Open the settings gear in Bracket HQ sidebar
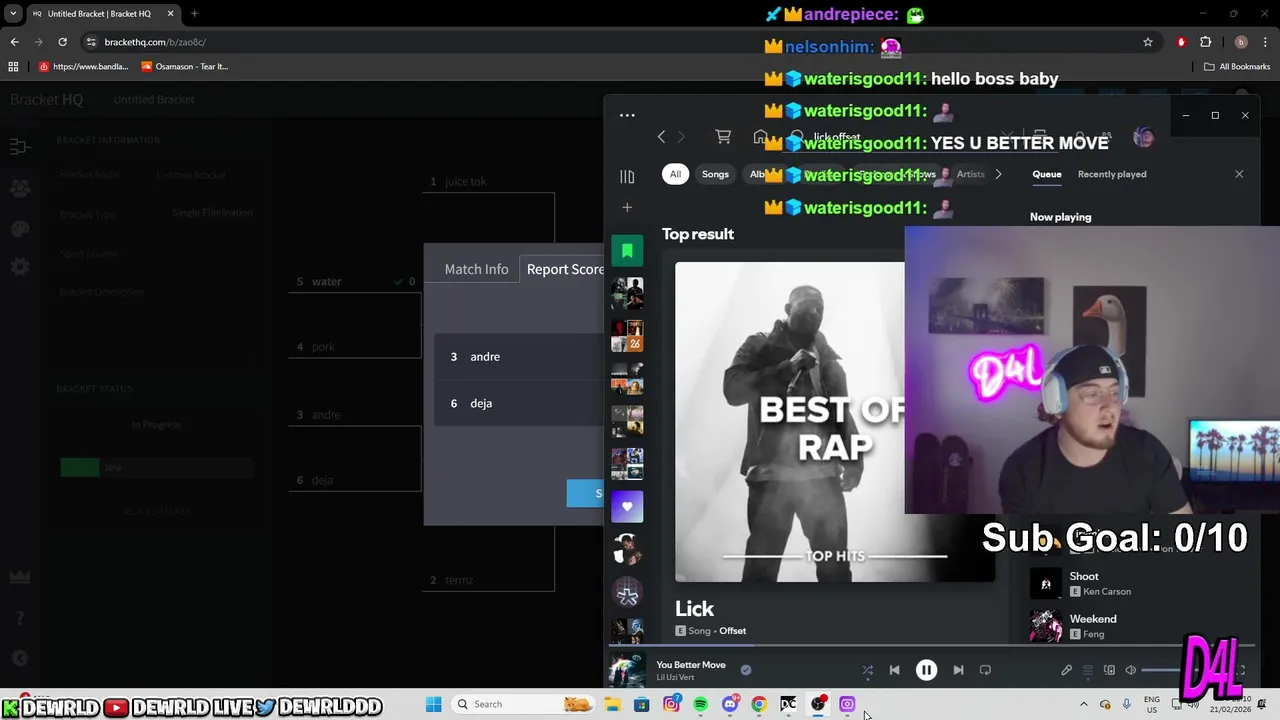This screenshot has width=1280, height=720. pos(19,267)
